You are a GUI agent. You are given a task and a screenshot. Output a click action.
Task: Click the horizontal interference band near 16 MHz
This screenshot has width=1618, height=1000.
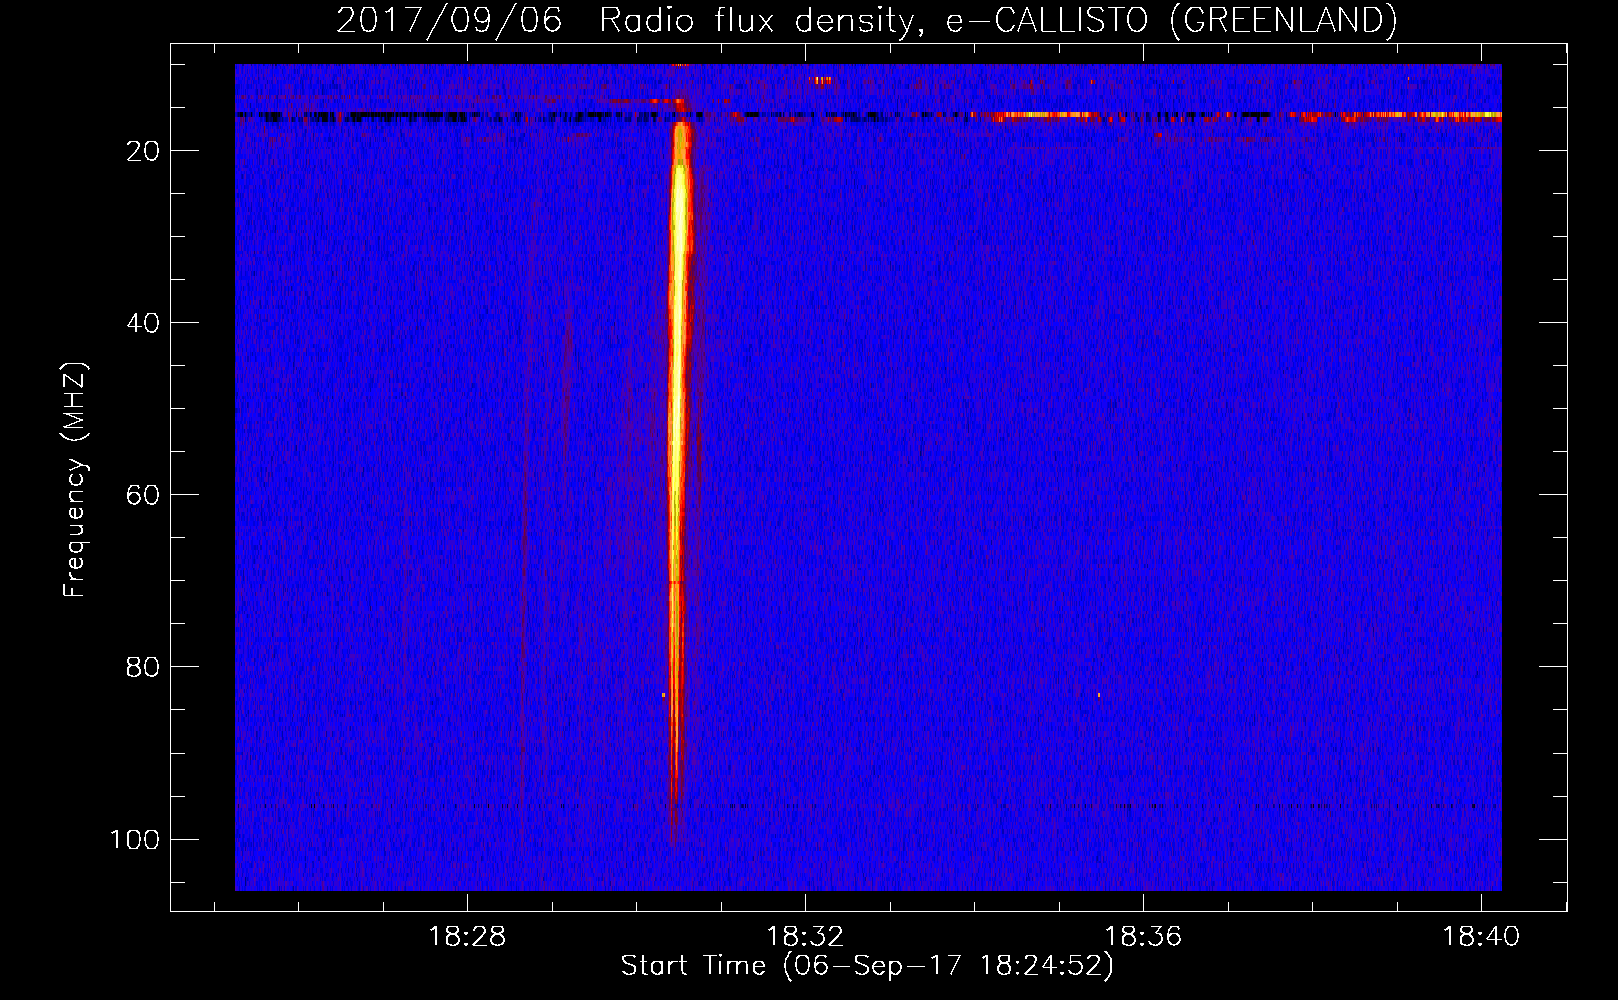pyautogui.click(x=868, y=116)
